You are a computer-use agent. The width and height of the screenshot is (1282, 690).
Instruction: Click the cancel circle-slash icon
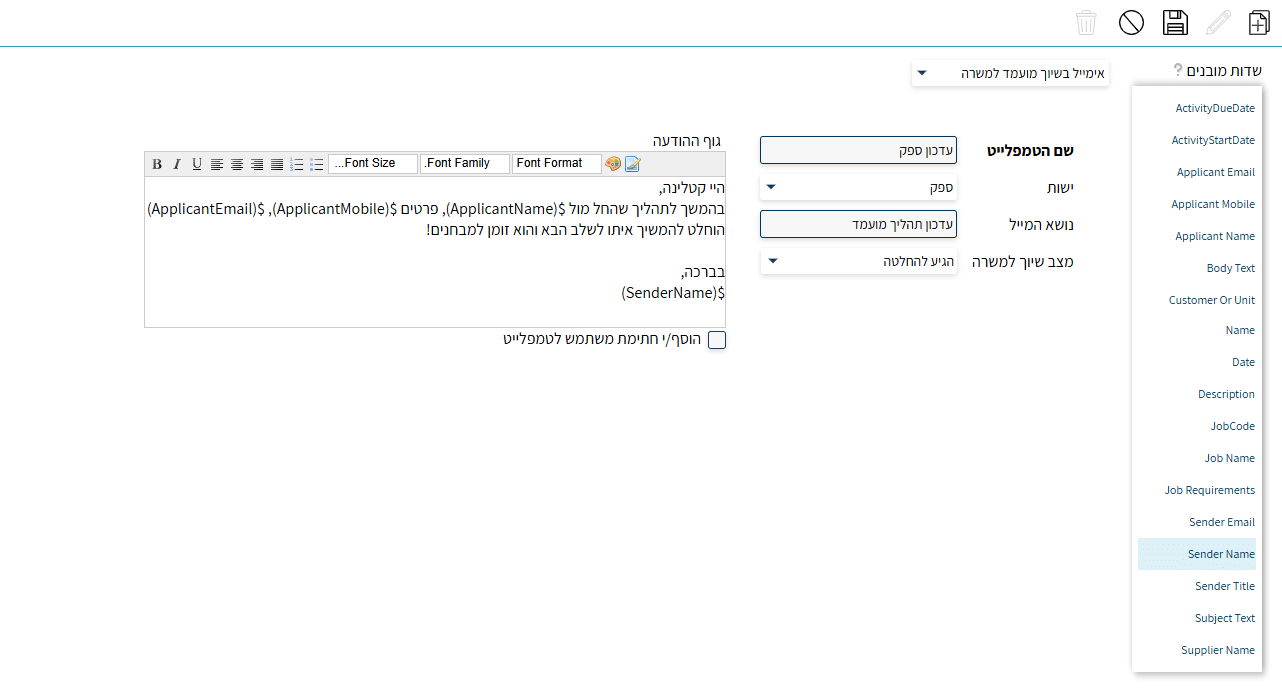tap(1131, 23)
